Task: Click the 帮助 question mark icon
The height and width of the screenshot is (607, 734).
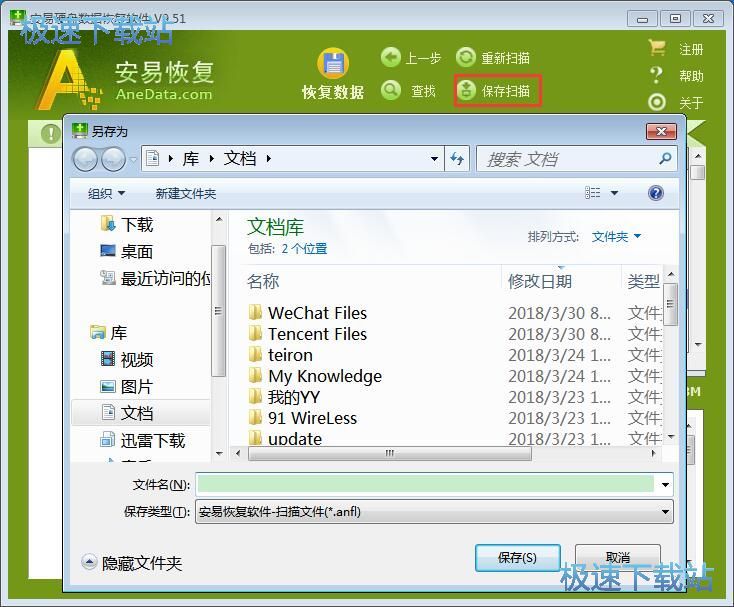Action: (x=657, y=75)
